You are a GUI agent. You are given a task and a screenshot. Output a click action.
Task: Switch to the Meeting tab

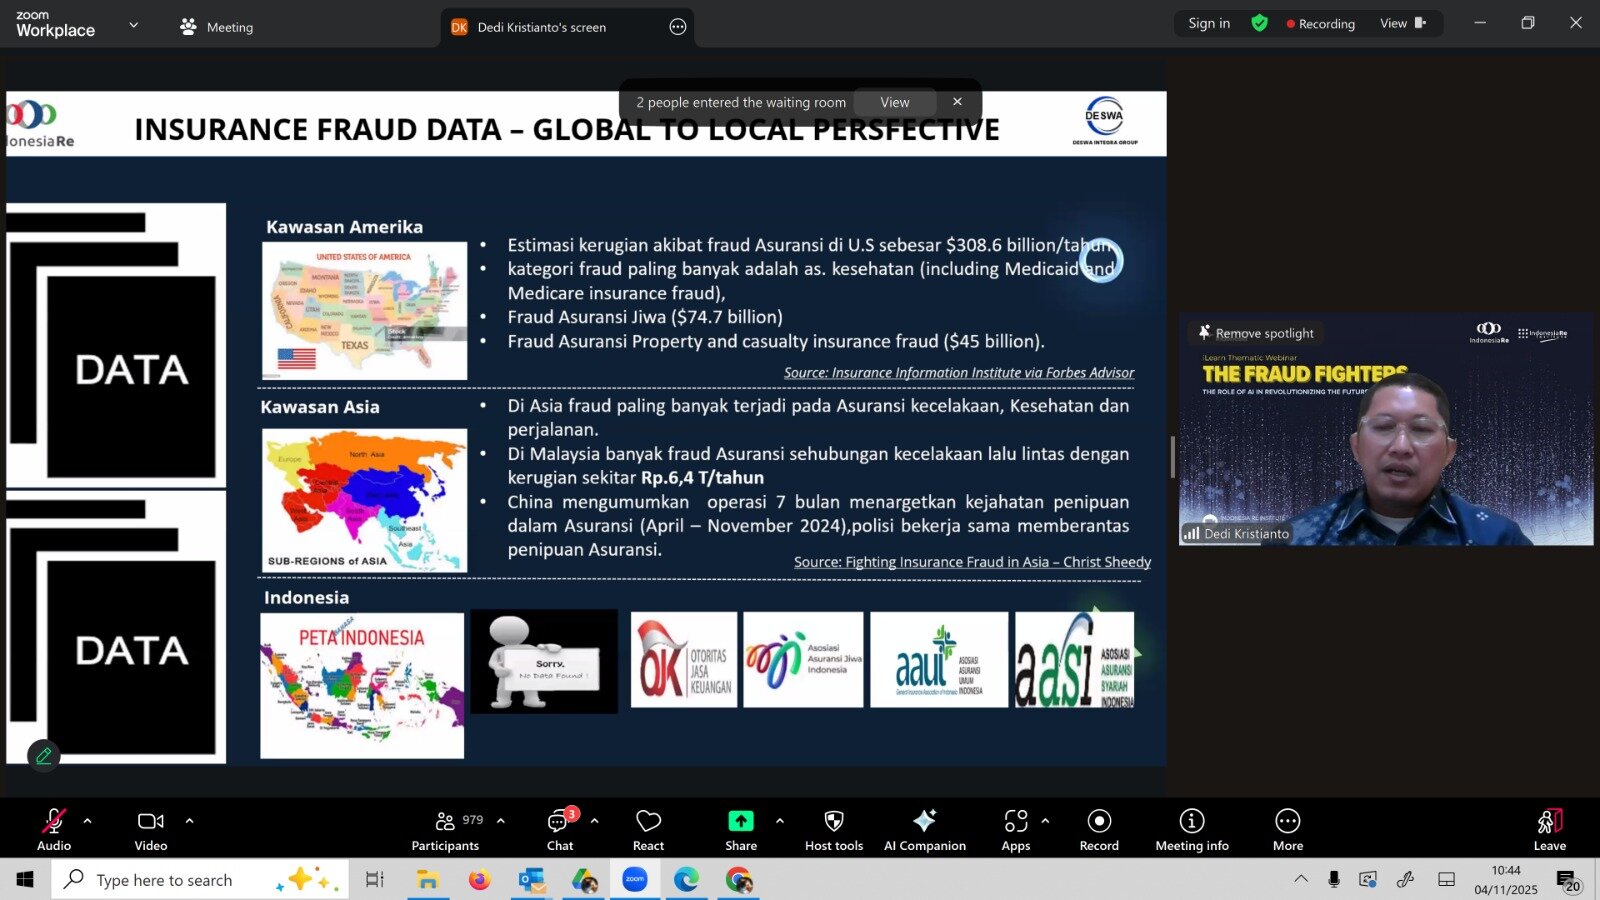[217, 27]
